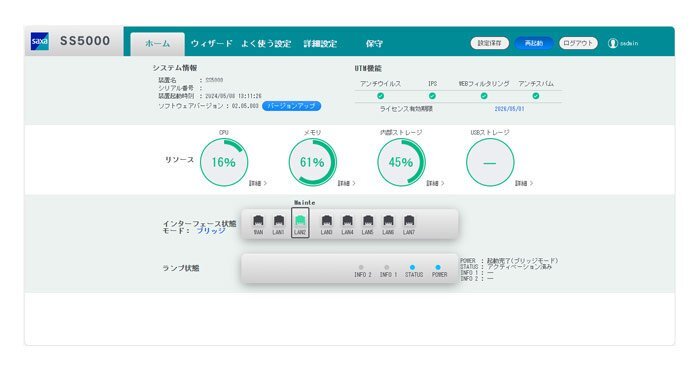Click the CPU 16% usage gauge
Viewport: 700px width, 379px height.
click(x=224, y=162)
